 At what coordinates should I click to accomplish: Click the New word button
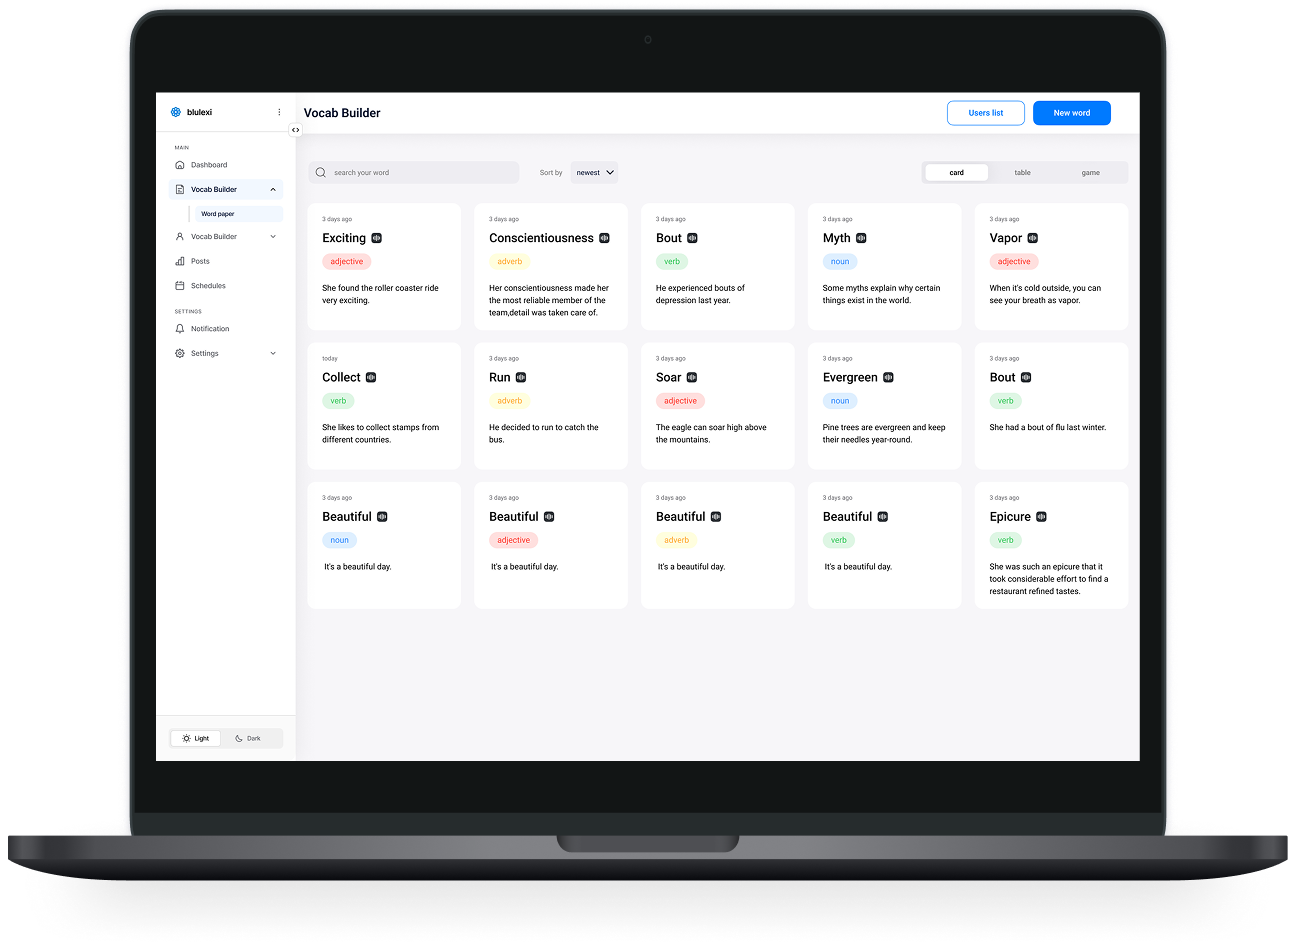1071,113
